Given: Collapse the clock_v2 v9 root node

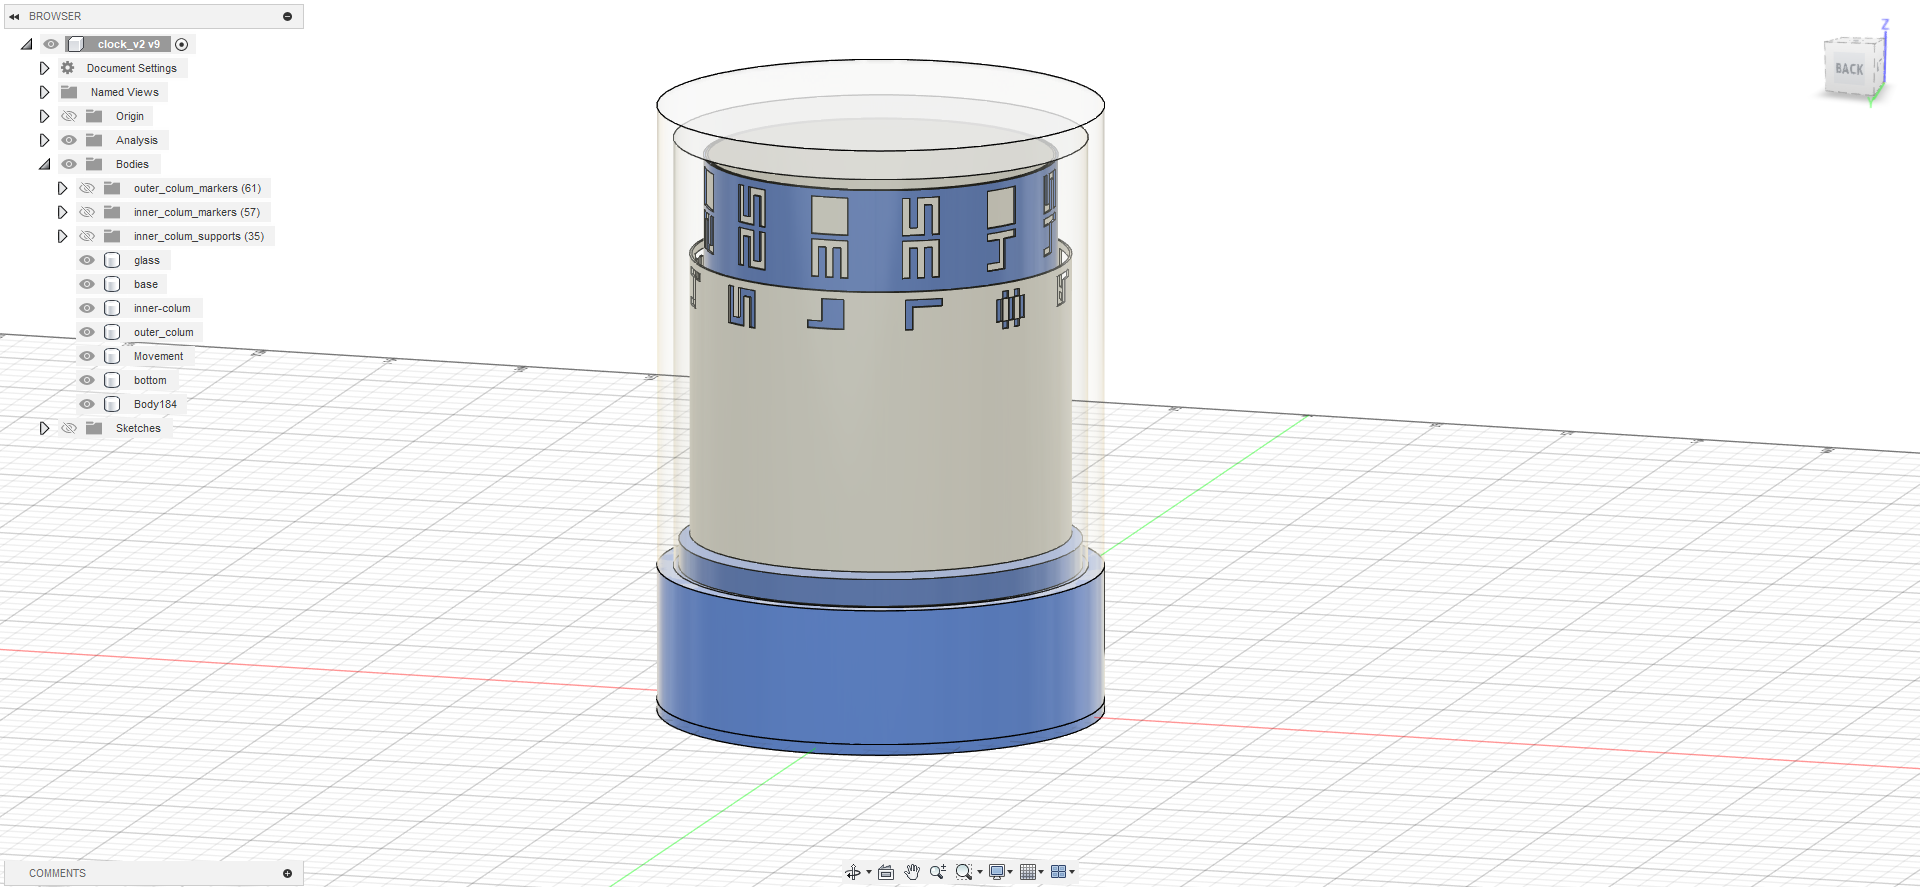Looking at the screenshot, I should tap(27, 44).
